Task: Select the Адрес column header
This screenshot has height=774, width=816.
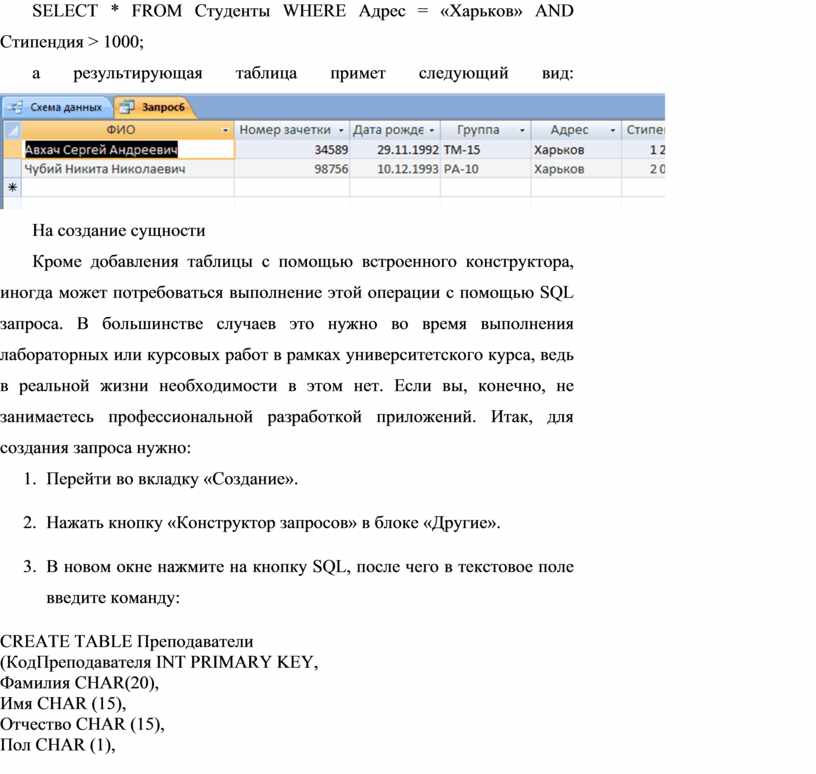Action: 576,130
